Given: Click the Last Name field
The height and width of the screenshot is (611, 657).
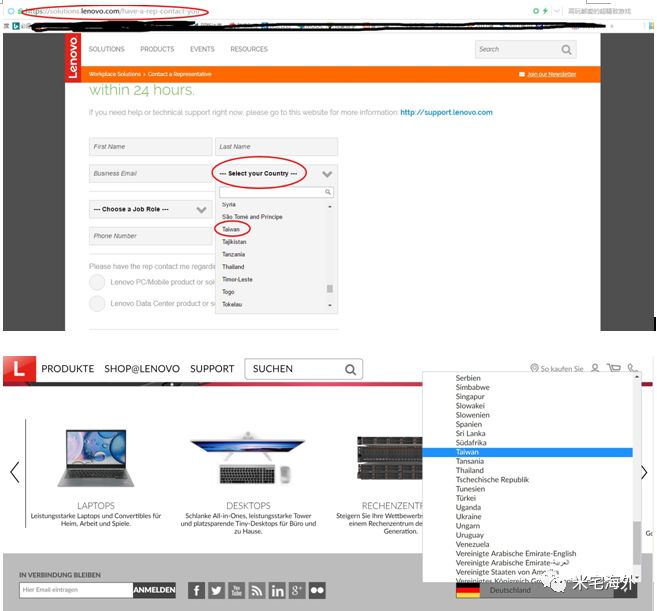Looking at the screenshot, I should pyautogui.click(x=277, y=147).
